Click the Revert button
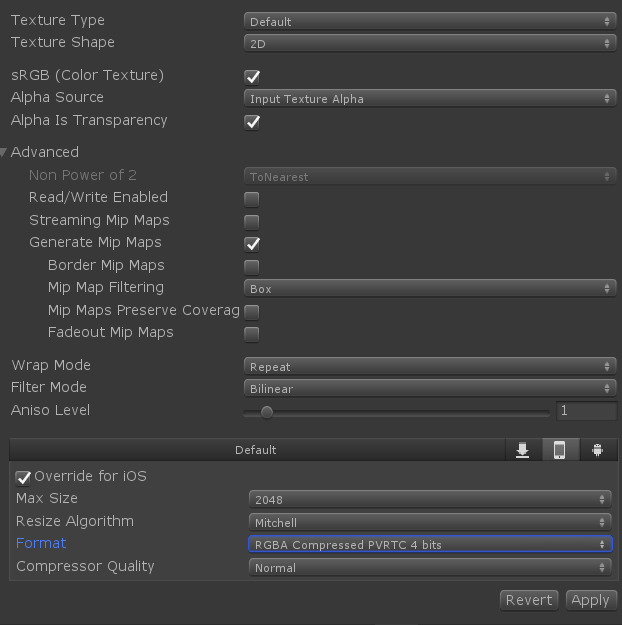Image resolution: width=622 pixels, height=625 pixels. (x=528, y=600)
